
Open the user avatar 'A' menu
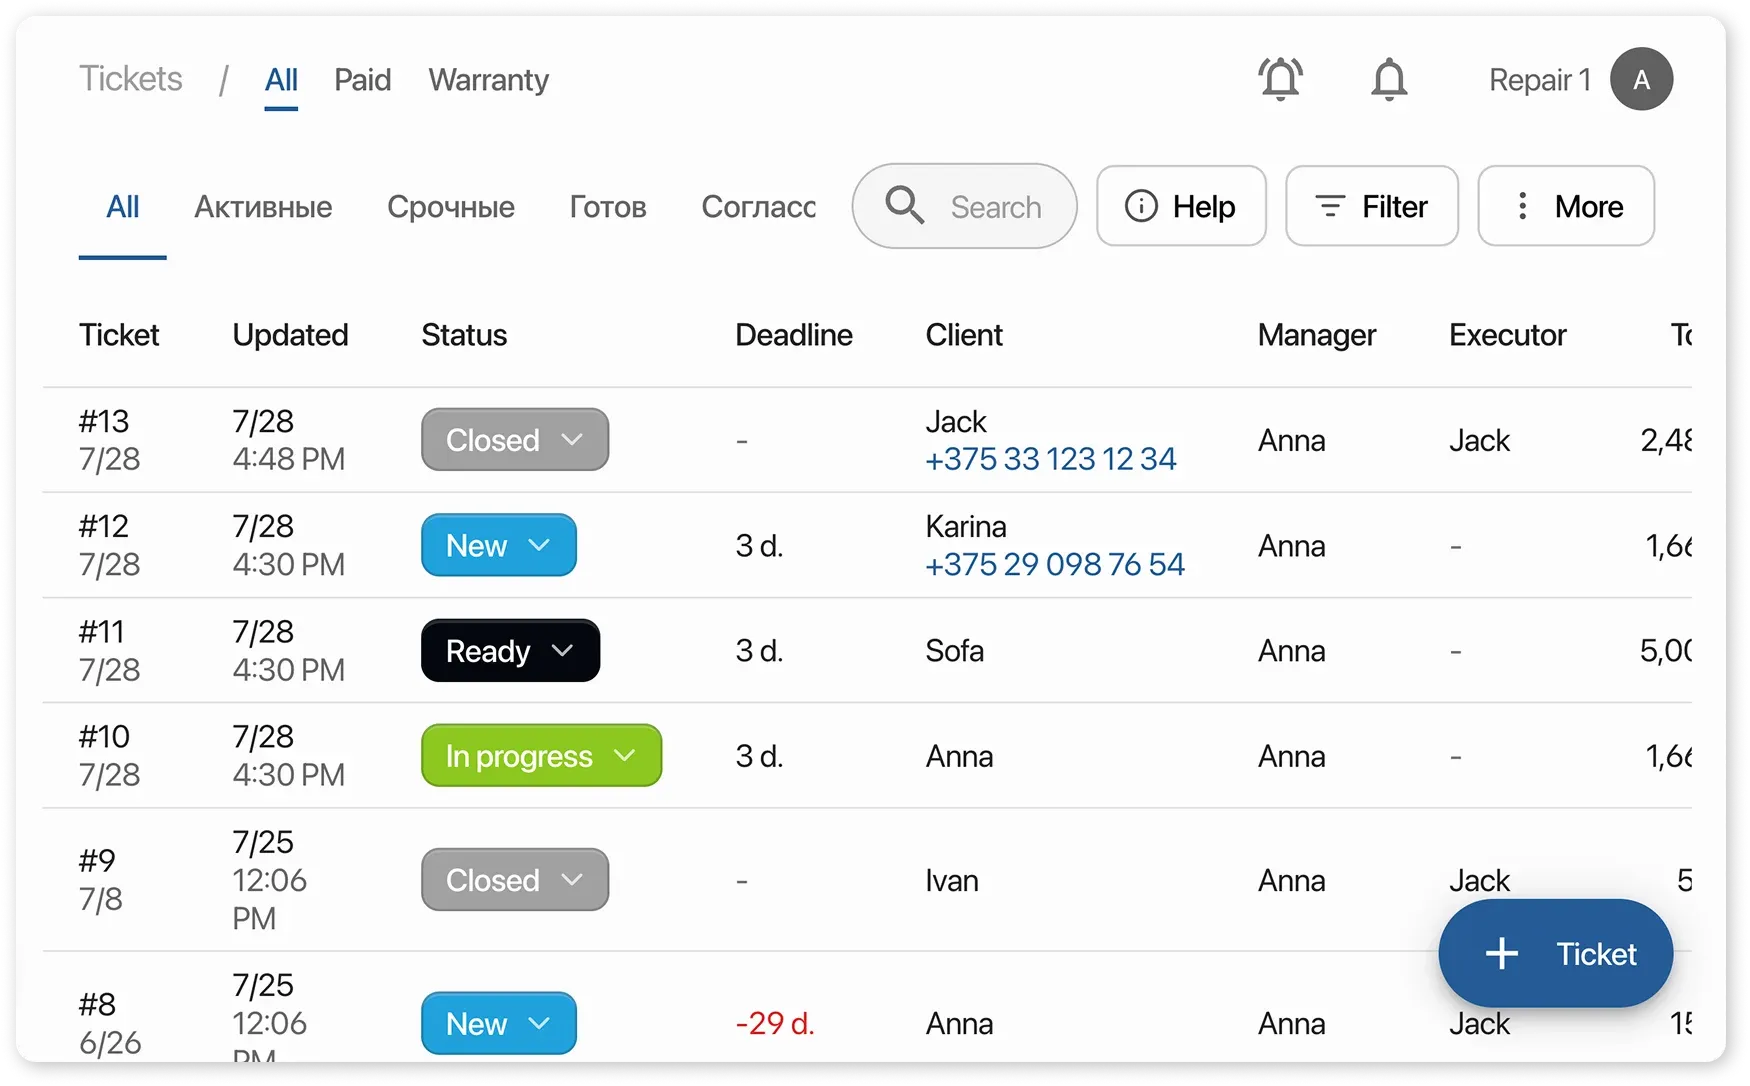click(x=1641, y=79)
